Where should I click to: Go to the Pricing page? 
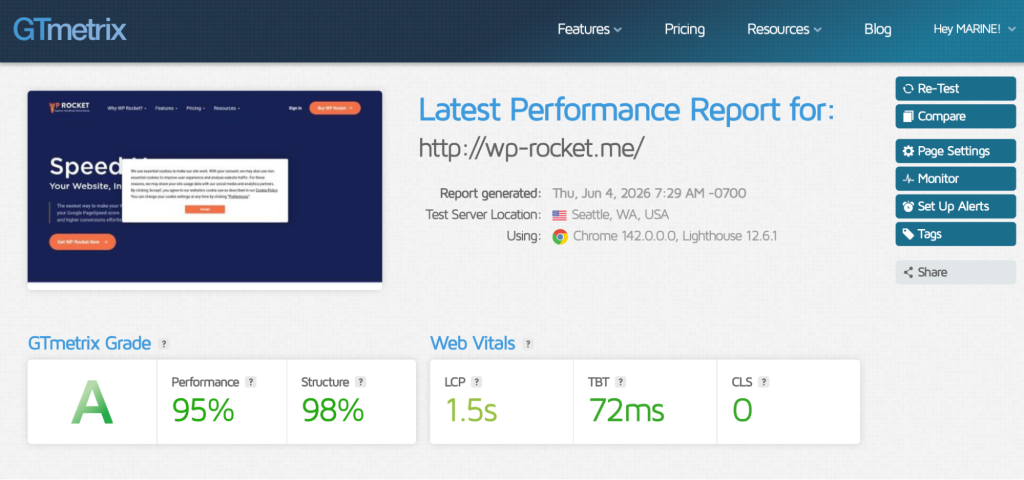pyautogui.click(x=684, y=29)
